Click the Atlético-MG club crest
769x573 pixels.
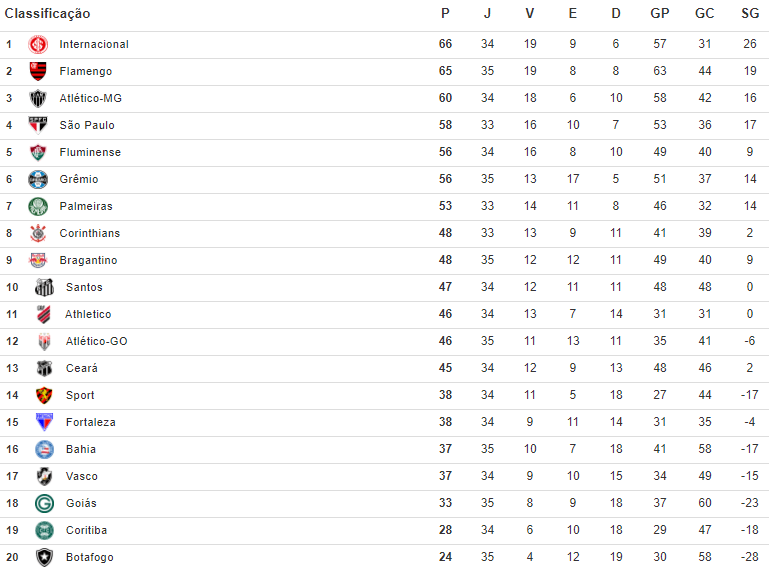click(38, 99)
